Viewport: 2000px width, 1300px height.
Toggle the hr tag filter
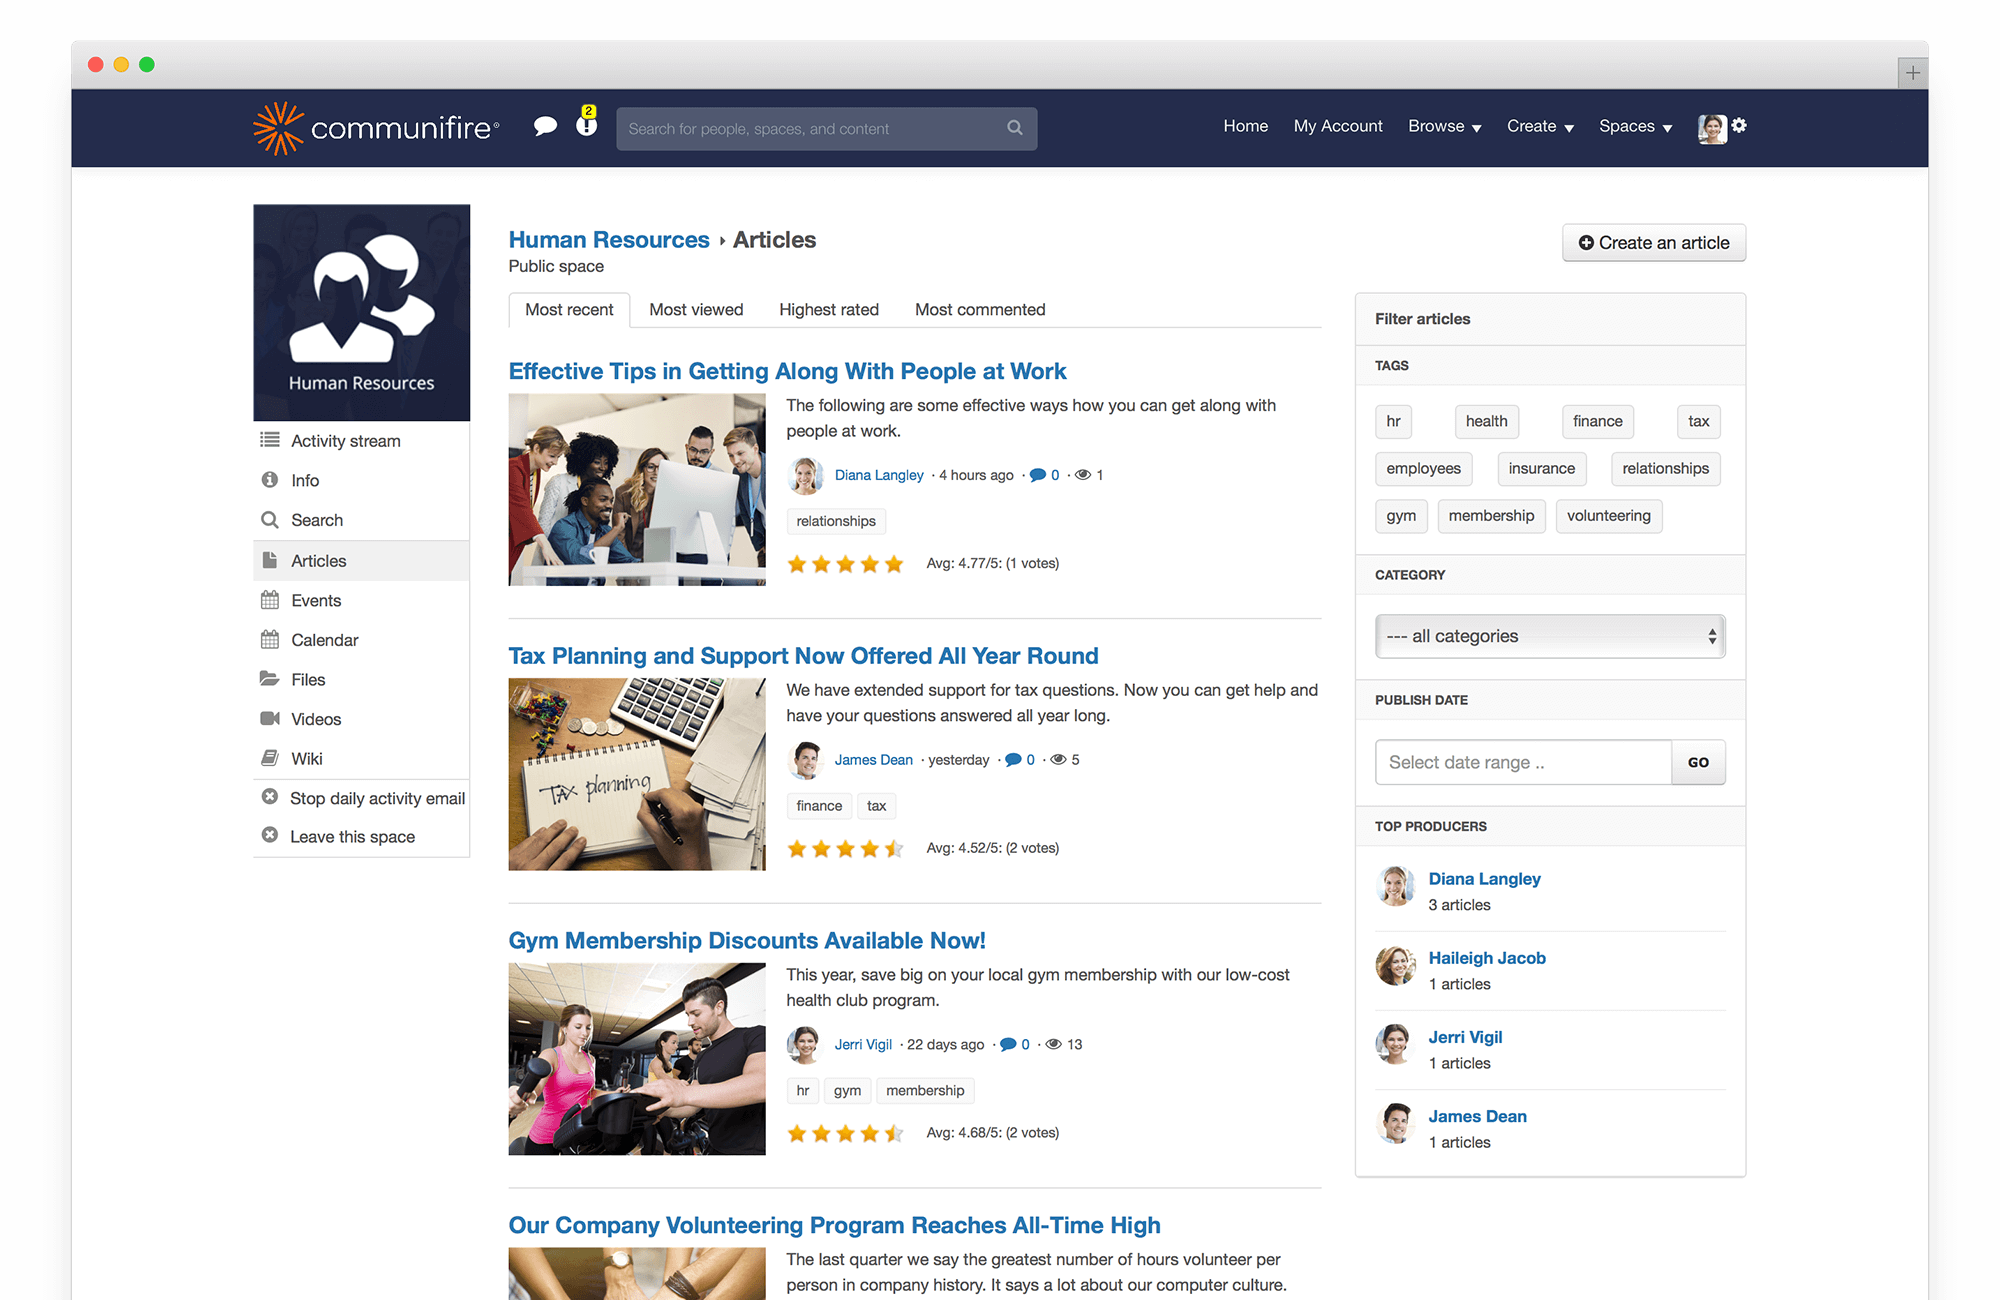(x=1393, y=421)
